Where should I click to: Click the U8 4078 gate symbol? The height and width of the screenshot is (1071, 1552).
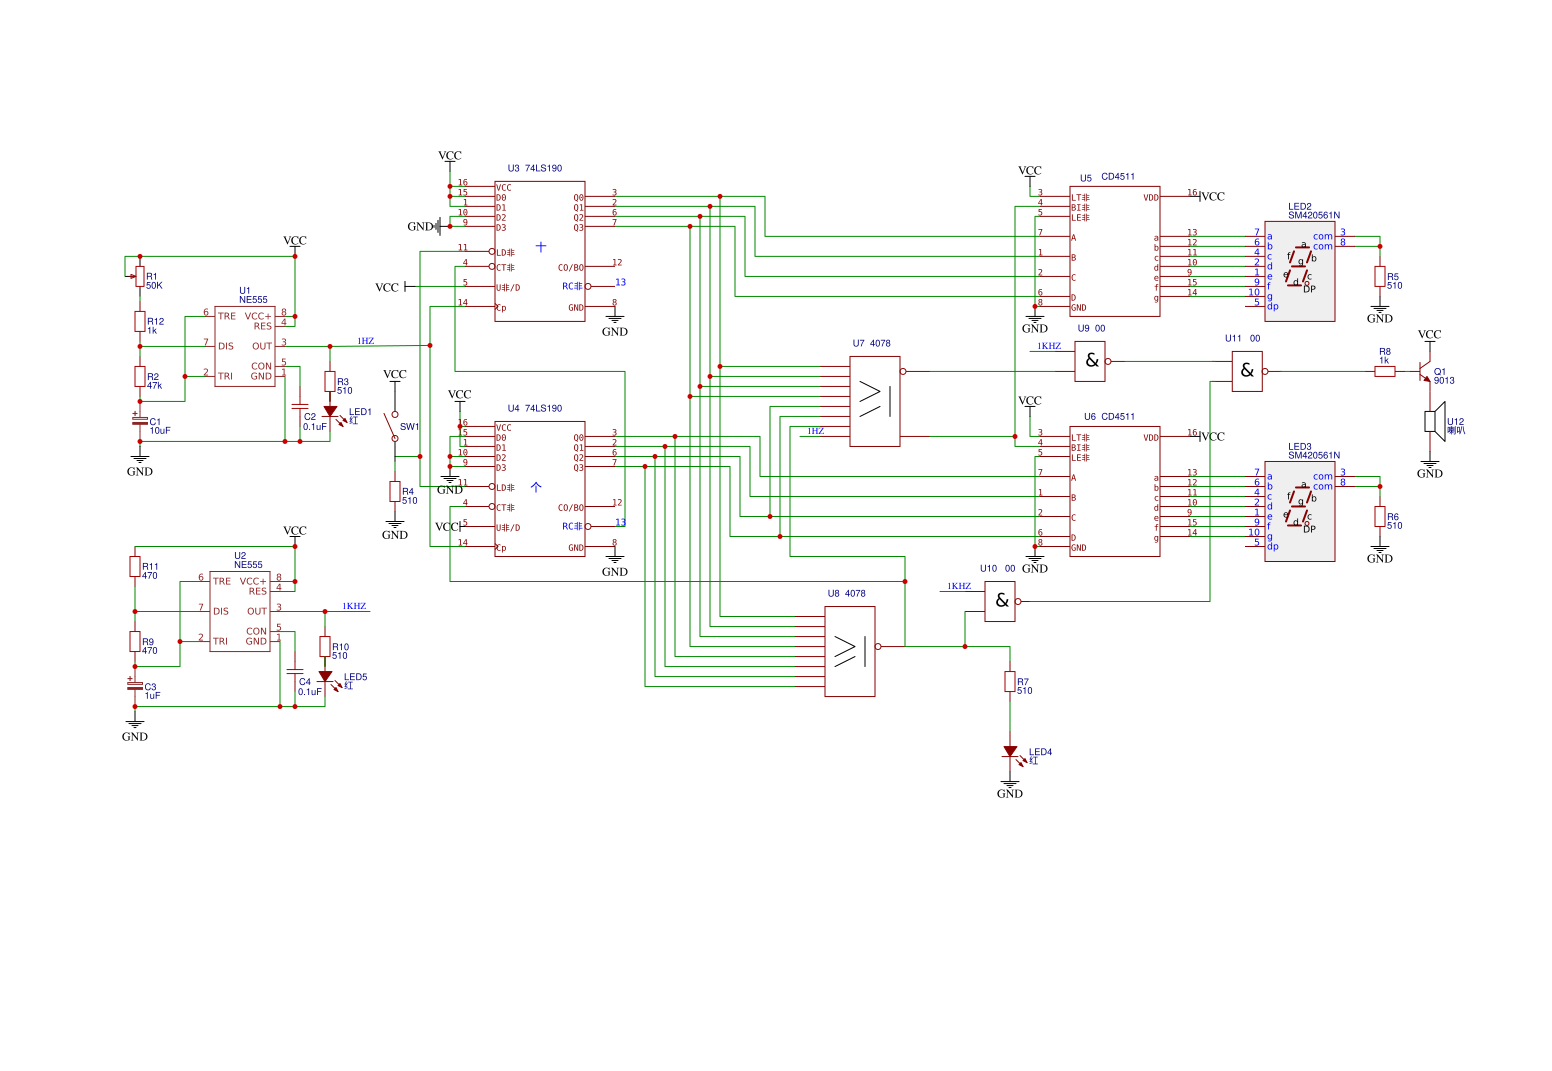tap(849, 651)
